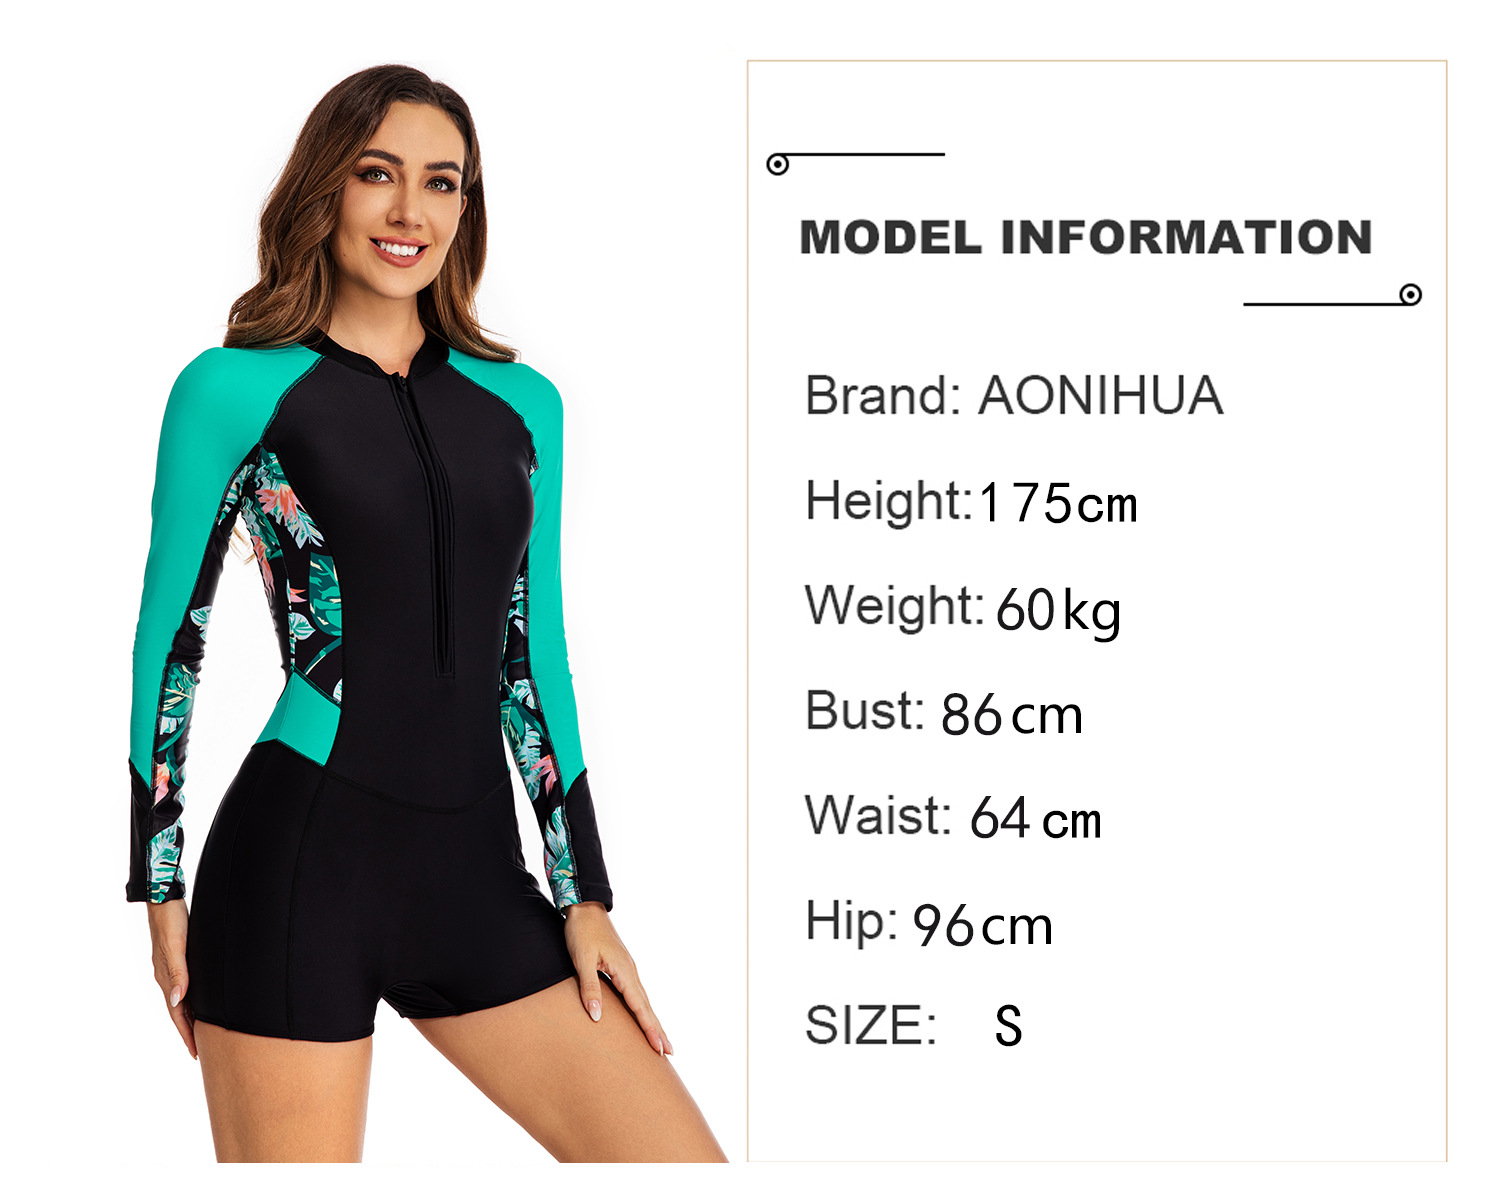Click the MODEL INFORMATION heading
This screenshot has width=1500, height=1196.
(1085, 238)
